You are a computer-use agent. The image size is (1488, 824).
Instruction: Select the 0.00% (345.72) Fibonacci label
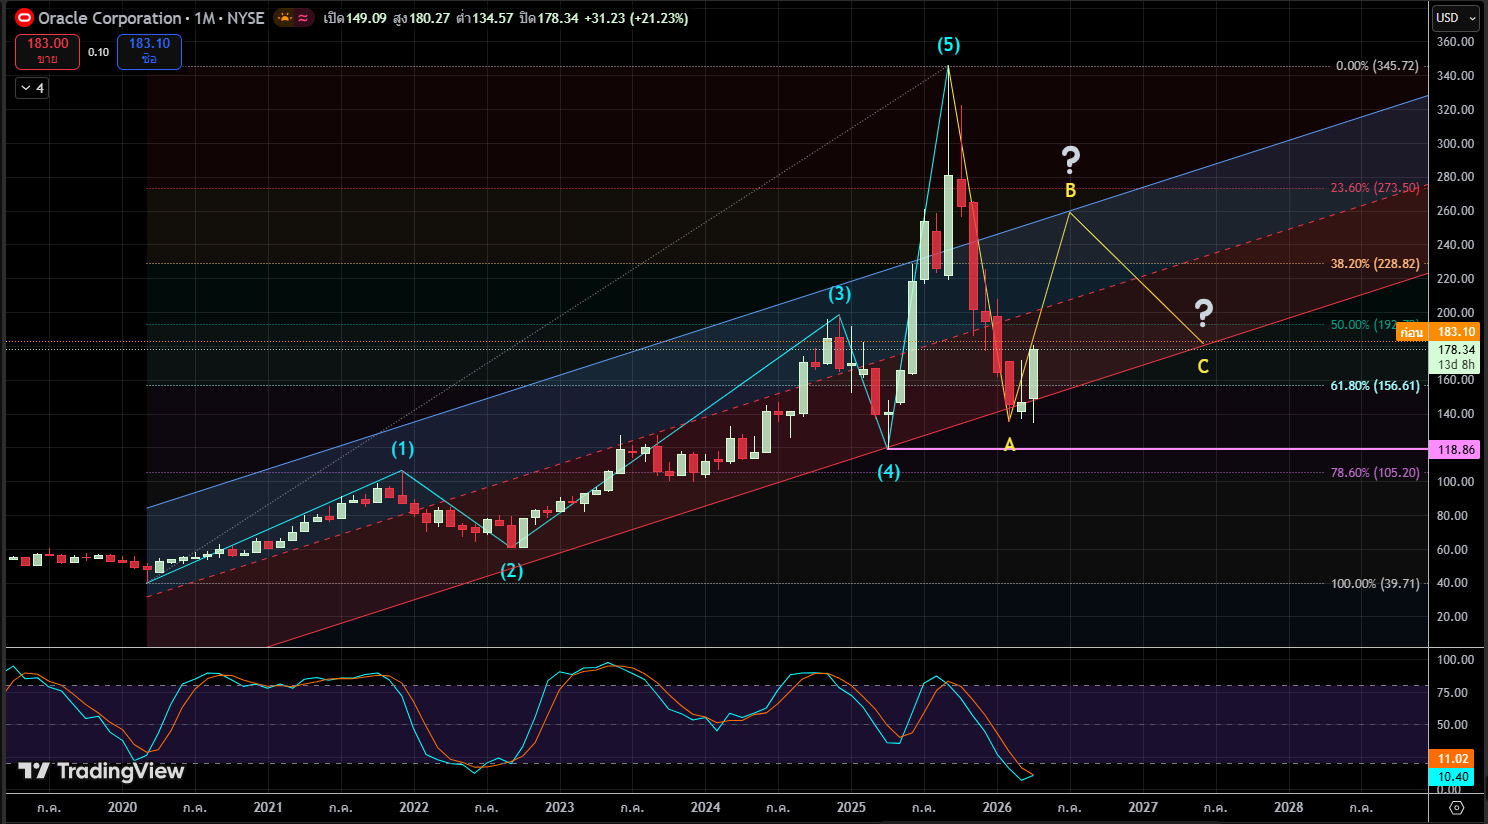coord(1377,66)
